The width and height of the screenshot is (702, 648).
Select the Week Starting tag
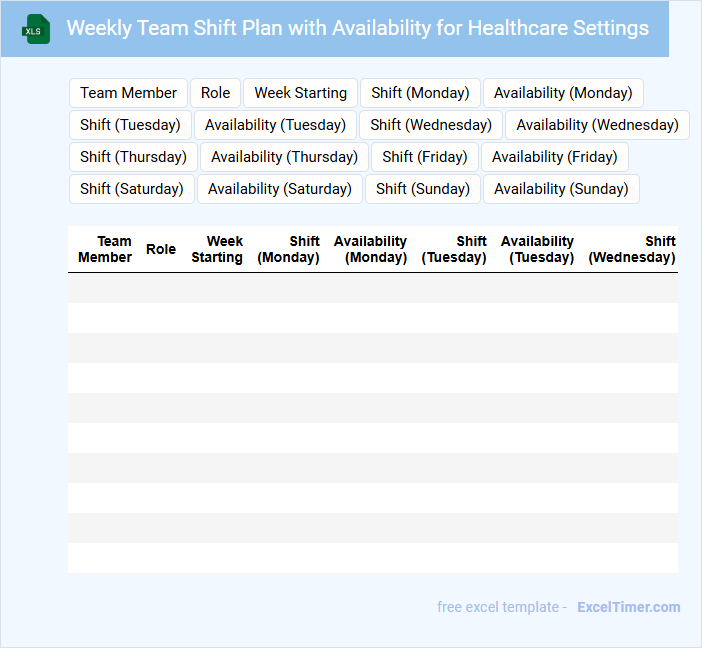(300, 93)
